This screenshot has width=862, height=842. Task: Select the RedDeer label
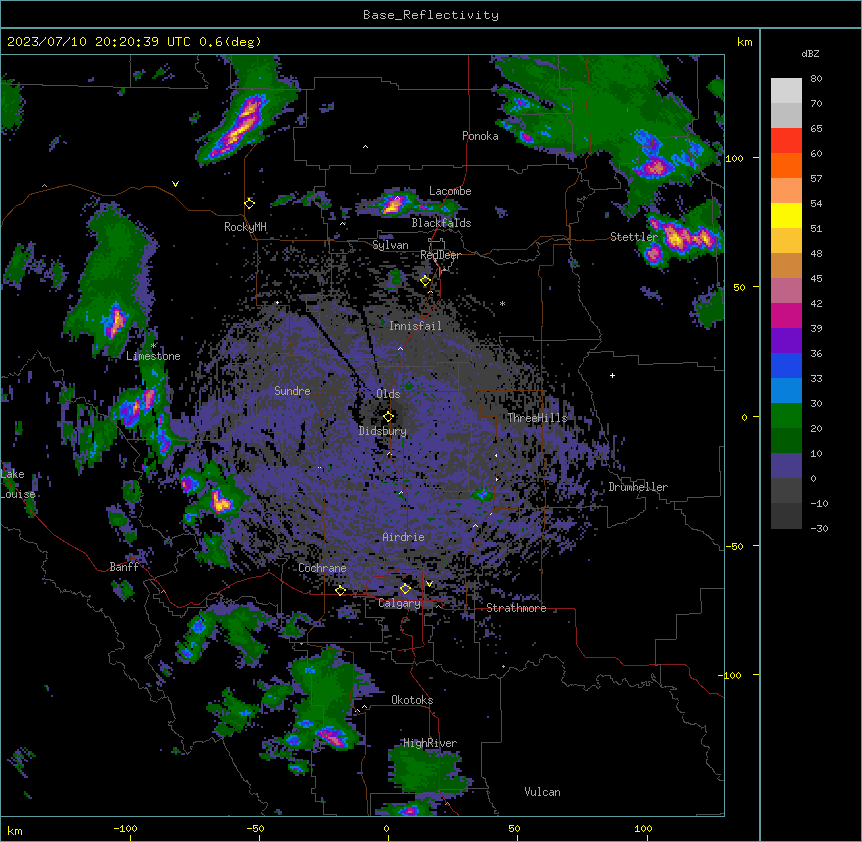[x=440, y=255]
